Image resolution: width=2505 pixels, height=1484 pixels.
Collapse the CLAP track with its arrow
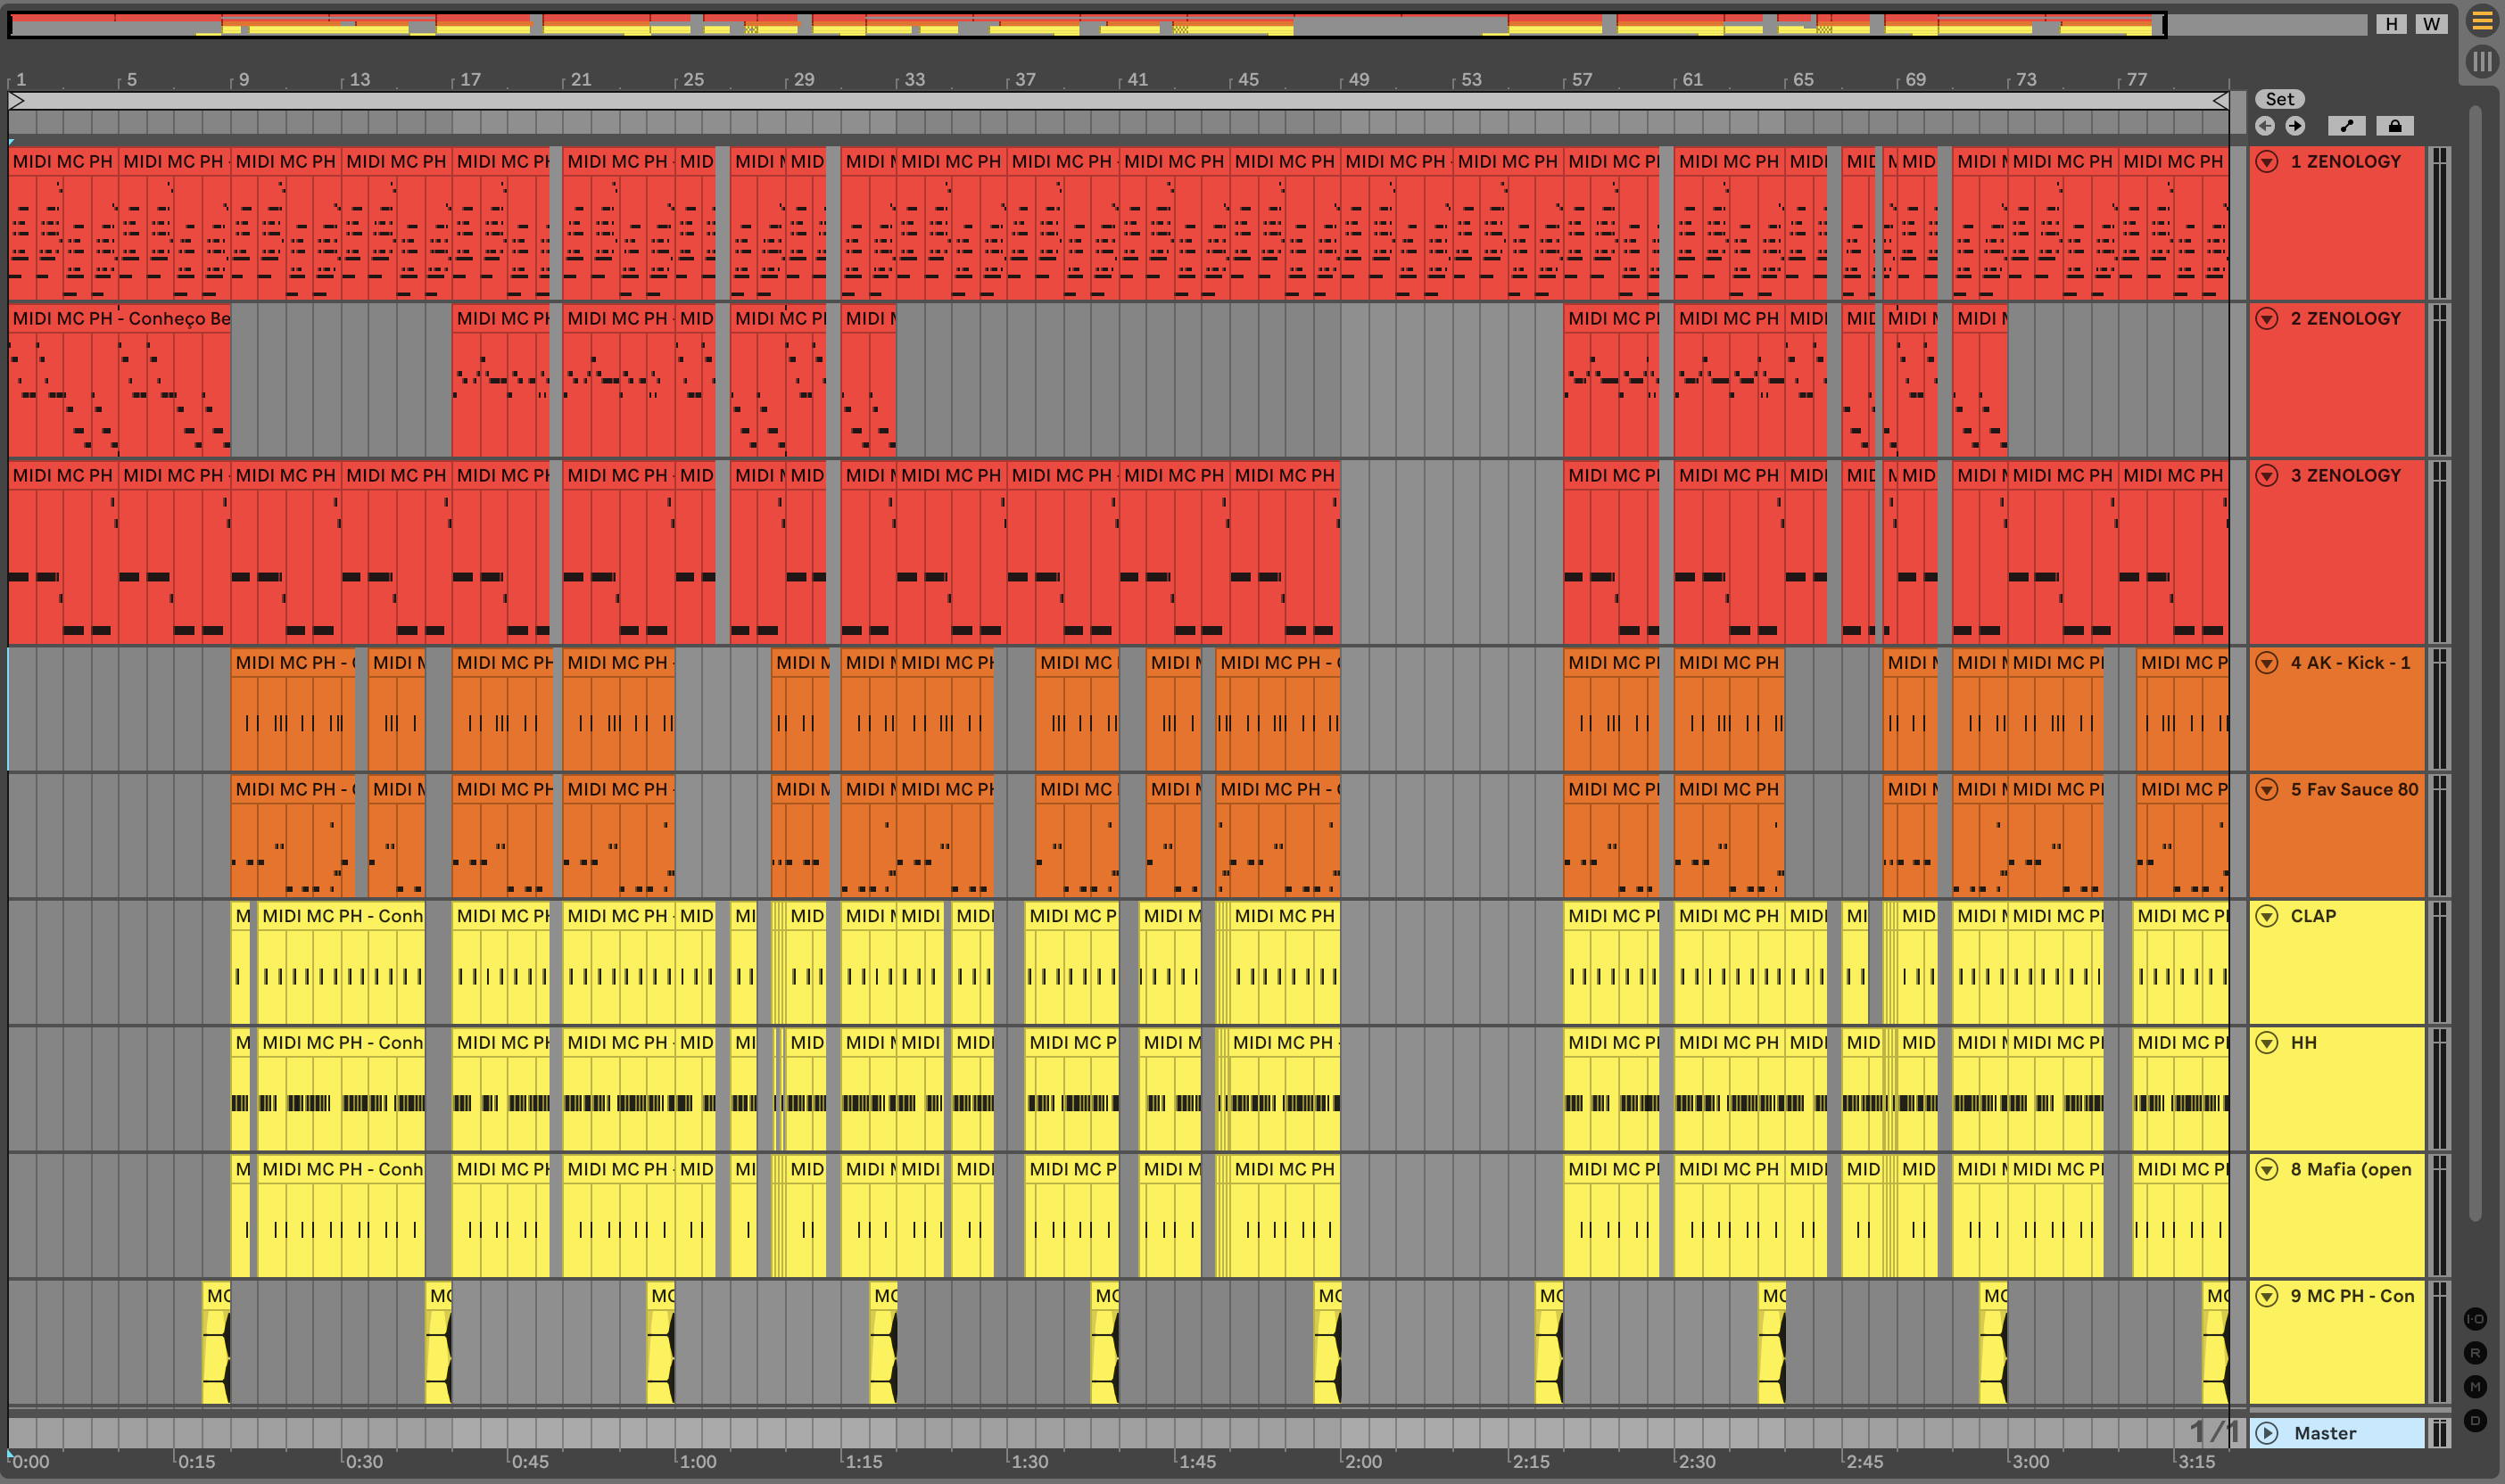[2267, 916]
